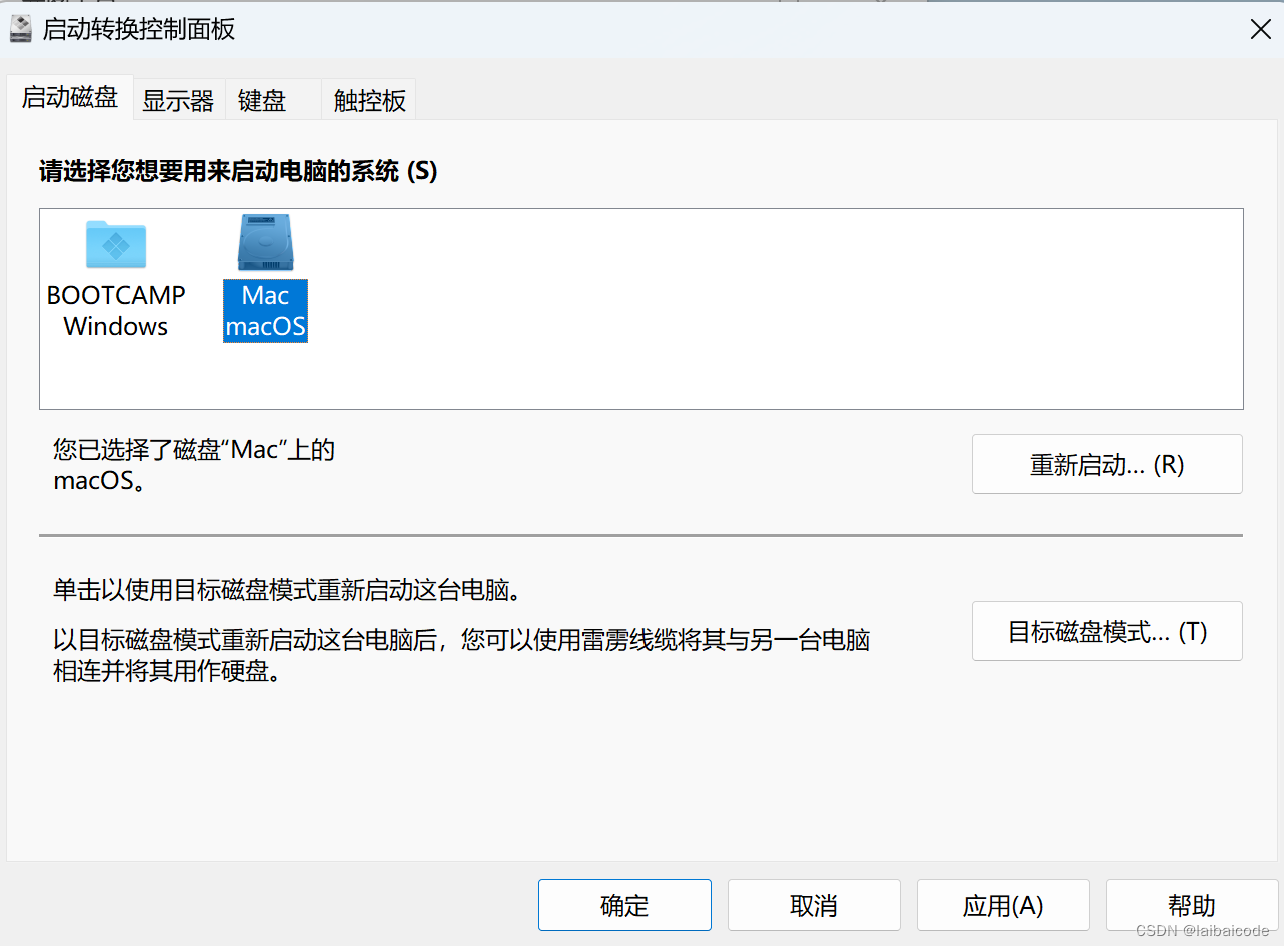Open 帮助 for this panel
Screen dimensions: 1284x946
[x=1192, y=905]
